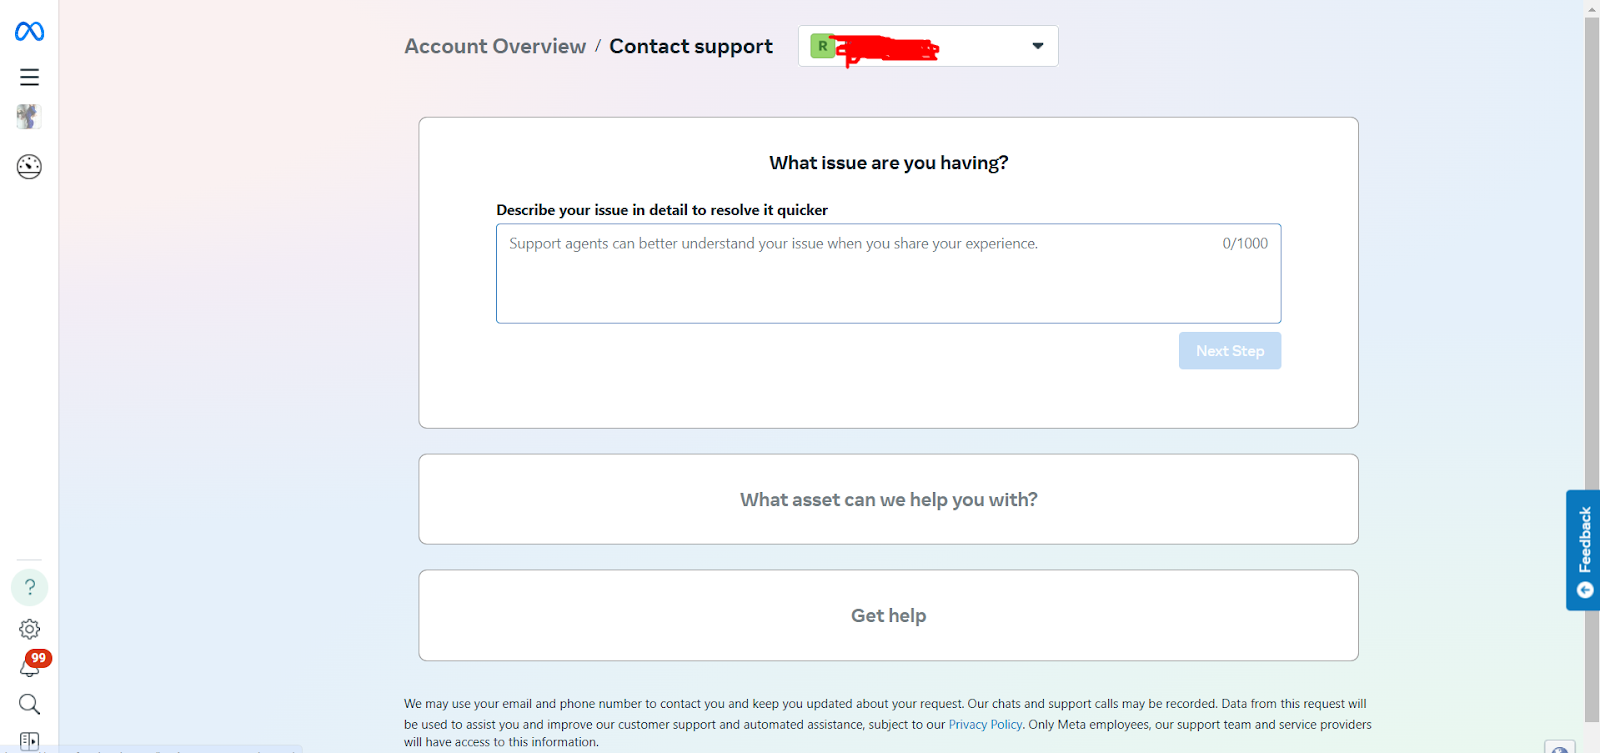1600x753 pixels.
Task: Click the Next Step button
Action: [1230, 351]
